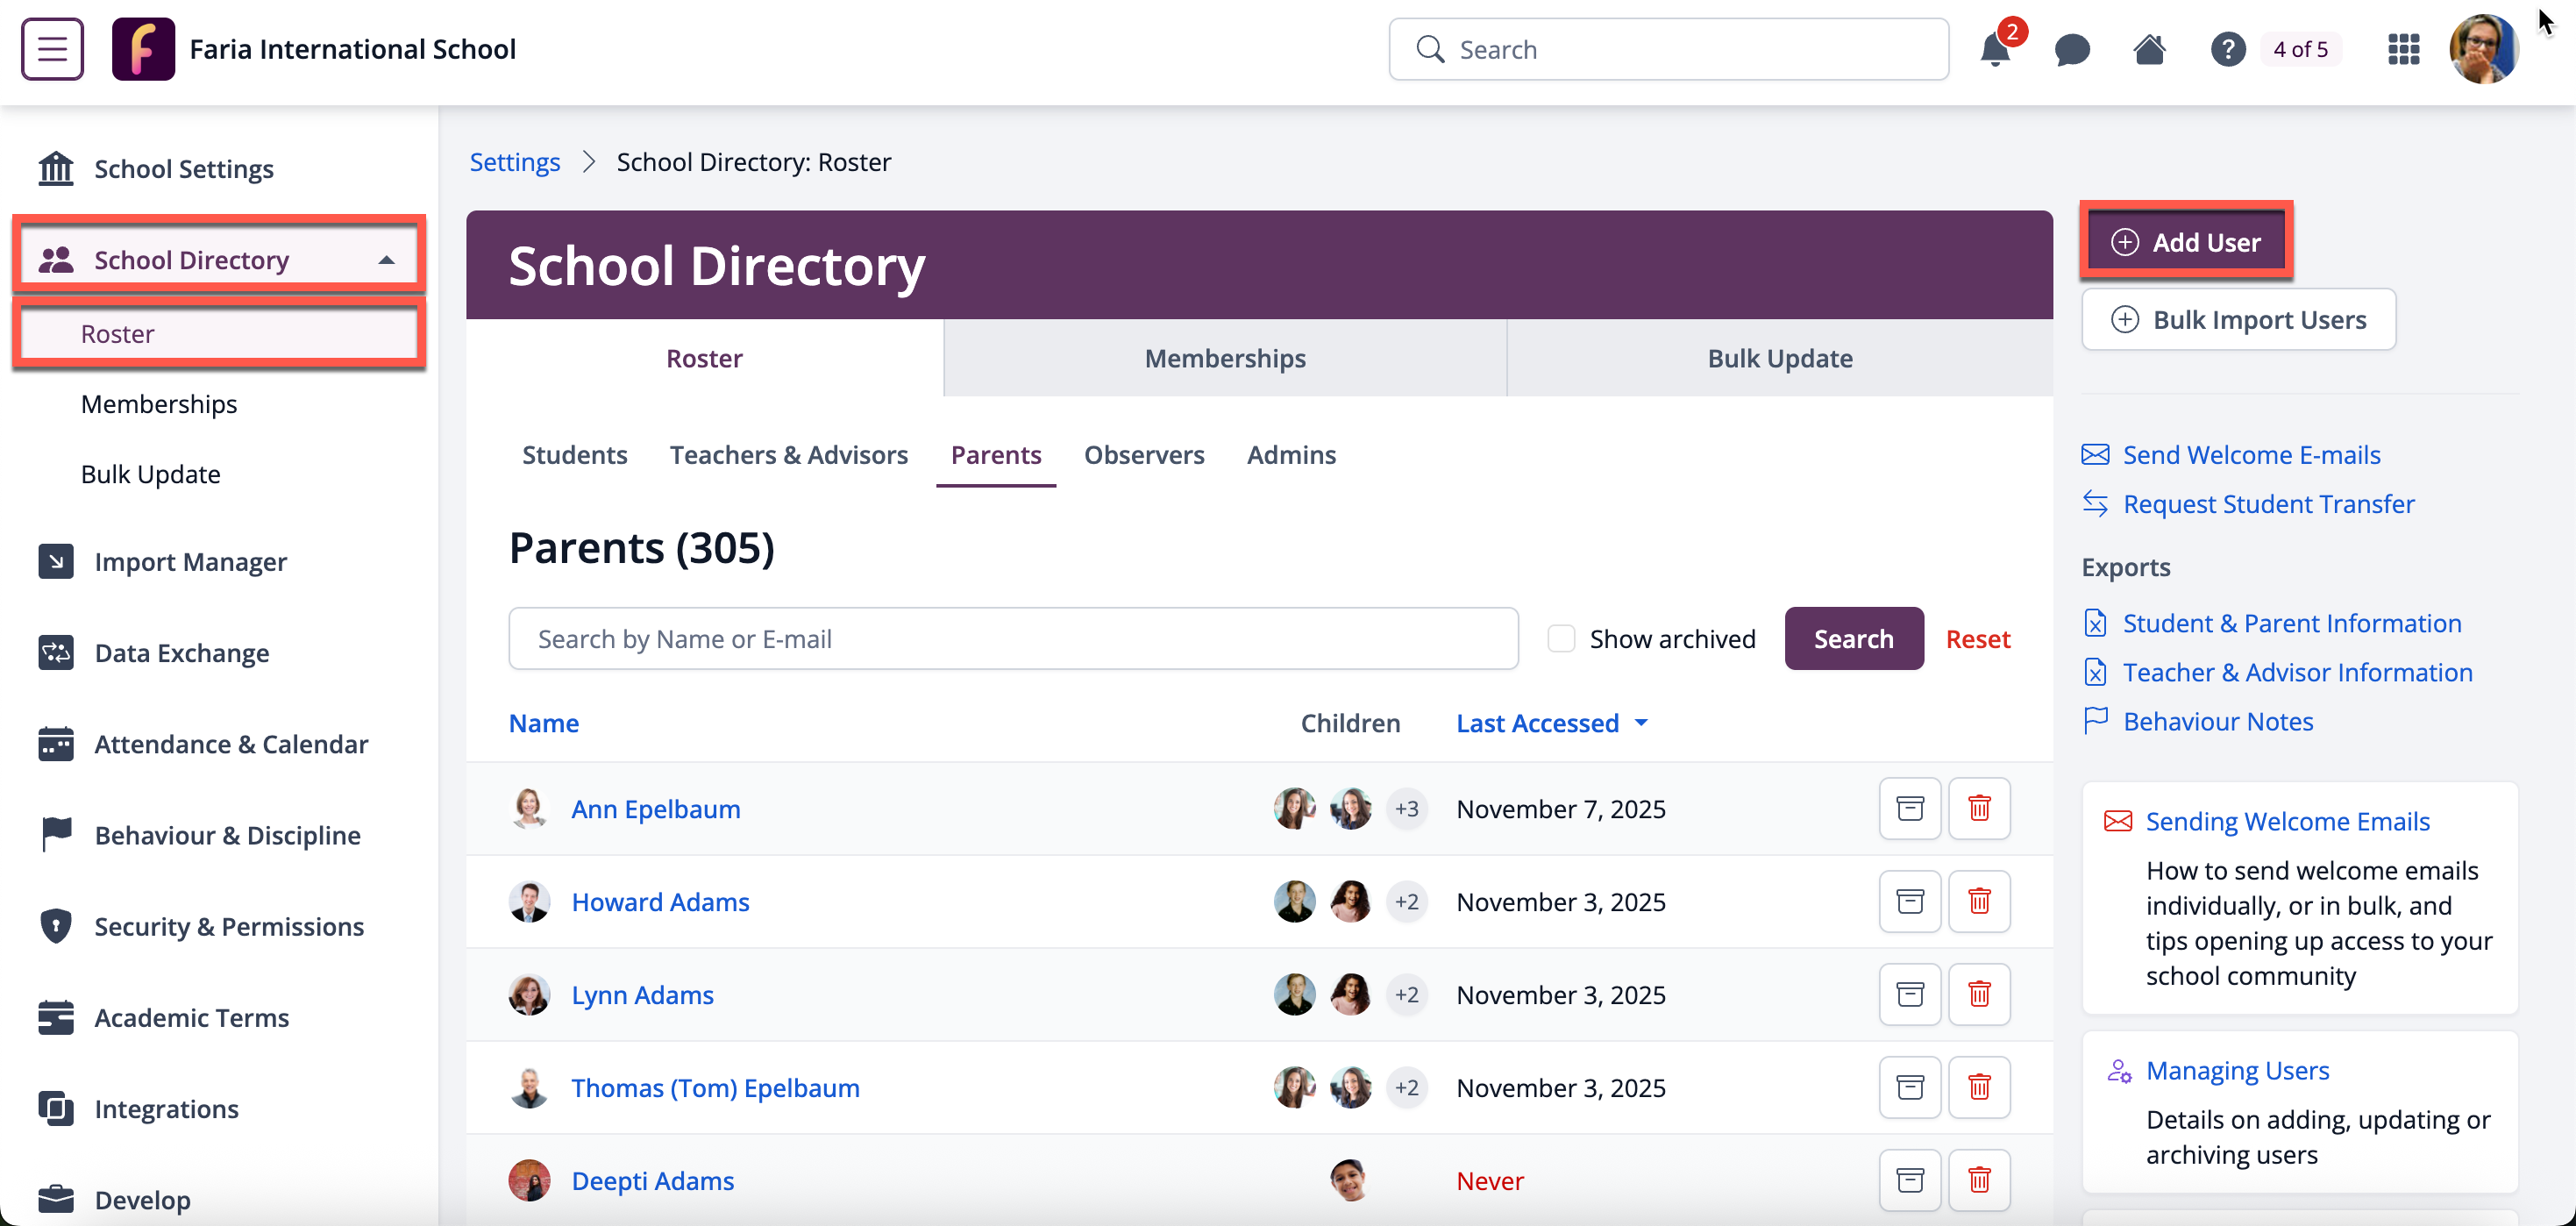
Task: Archive Ann Epelbaum using archive icon
Action: coord(1909,808)
